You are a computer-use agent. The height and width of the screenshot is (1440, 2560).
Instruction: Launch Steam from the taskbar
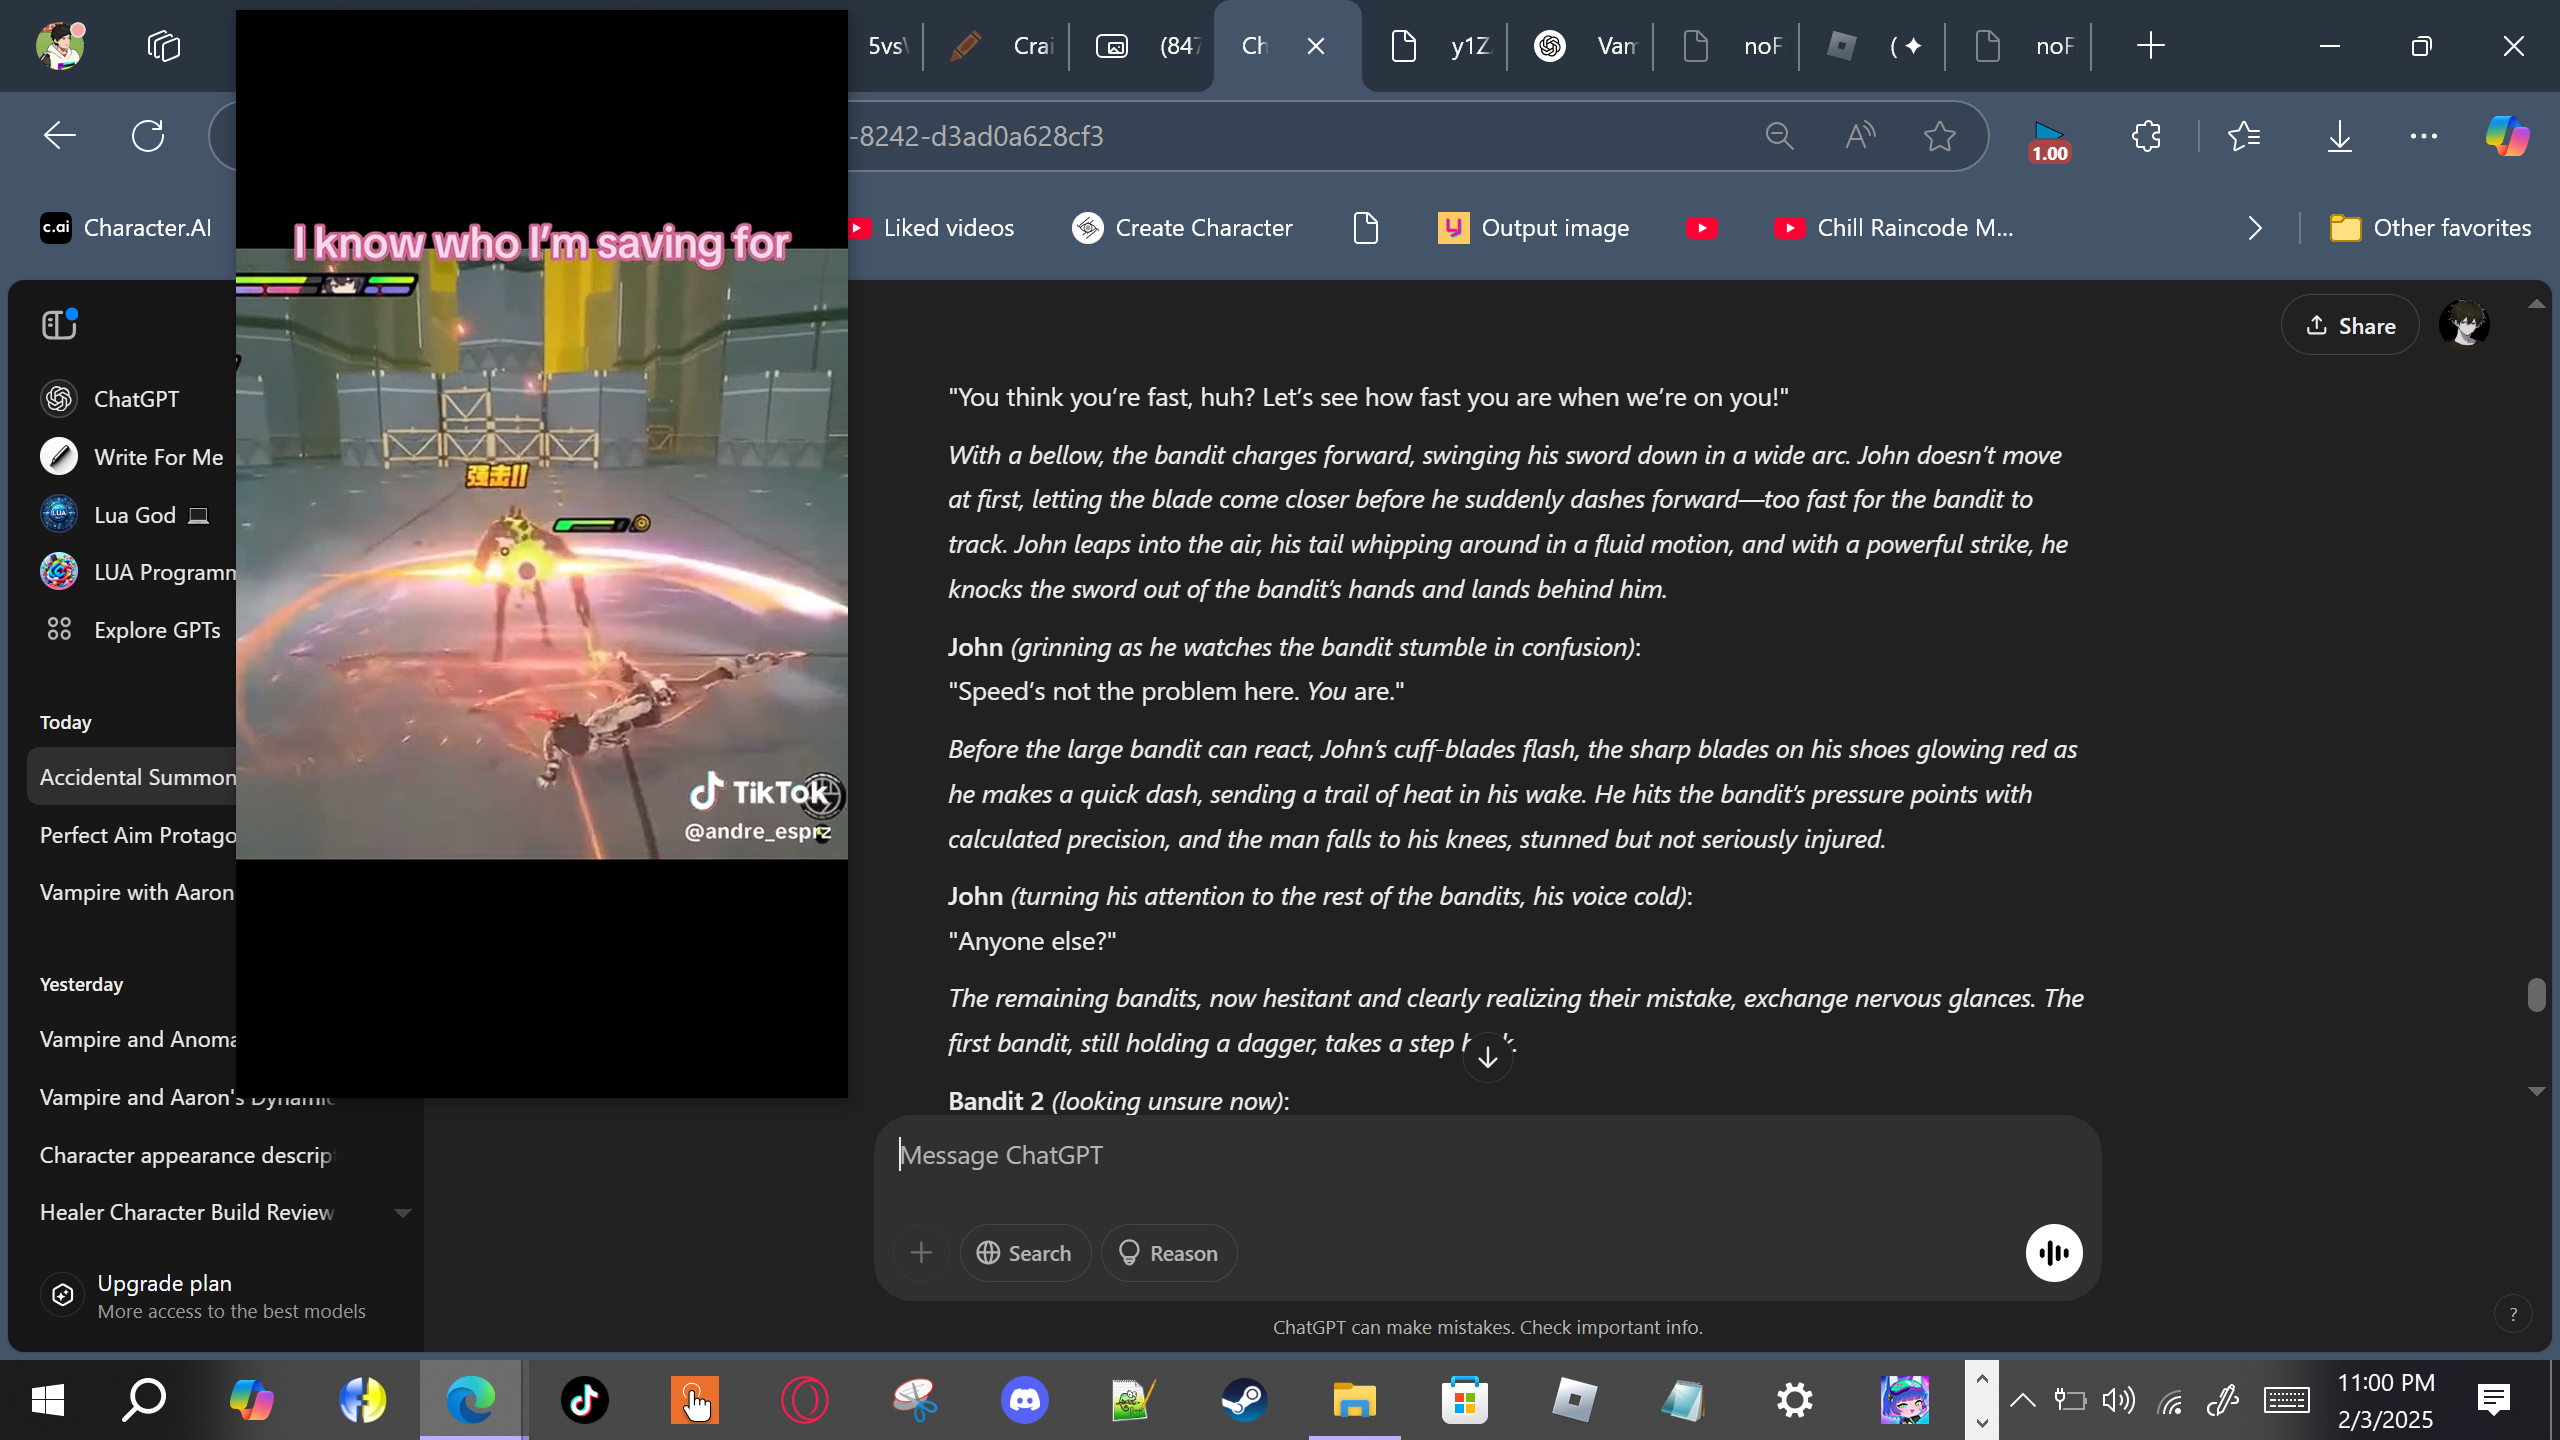pos(1245,1400)
